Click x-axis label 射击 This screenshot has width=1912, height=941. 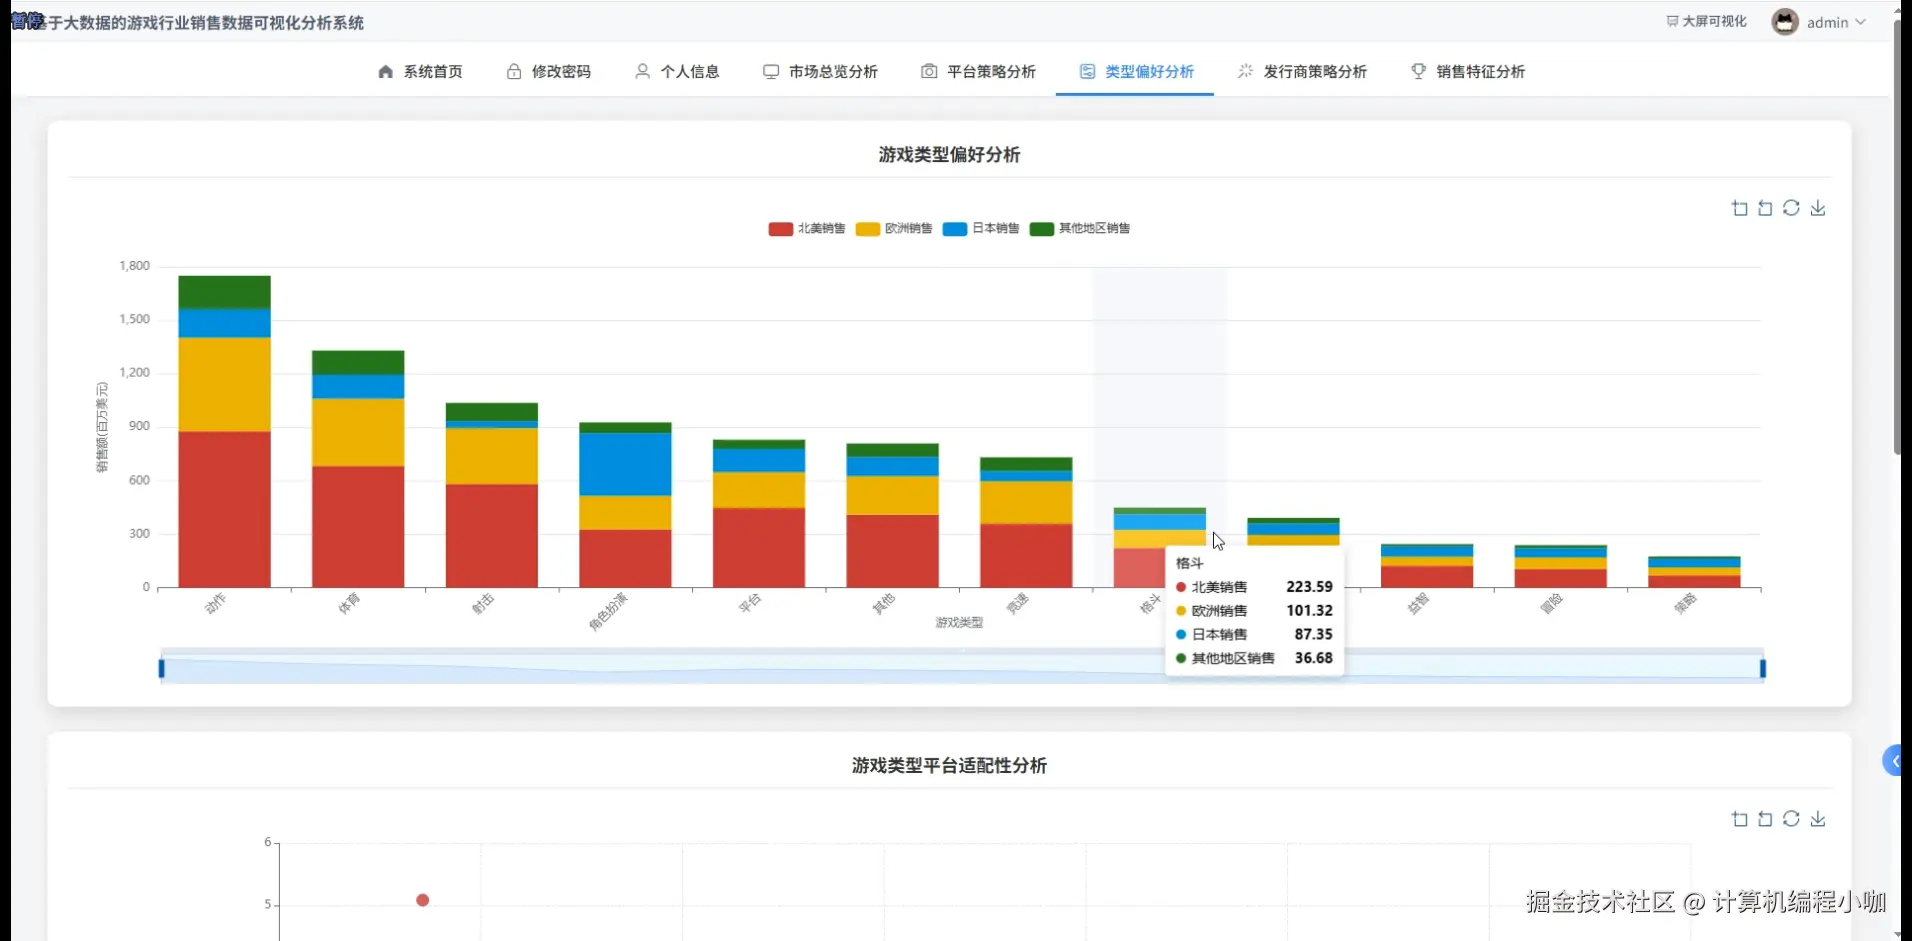(482, 603)
